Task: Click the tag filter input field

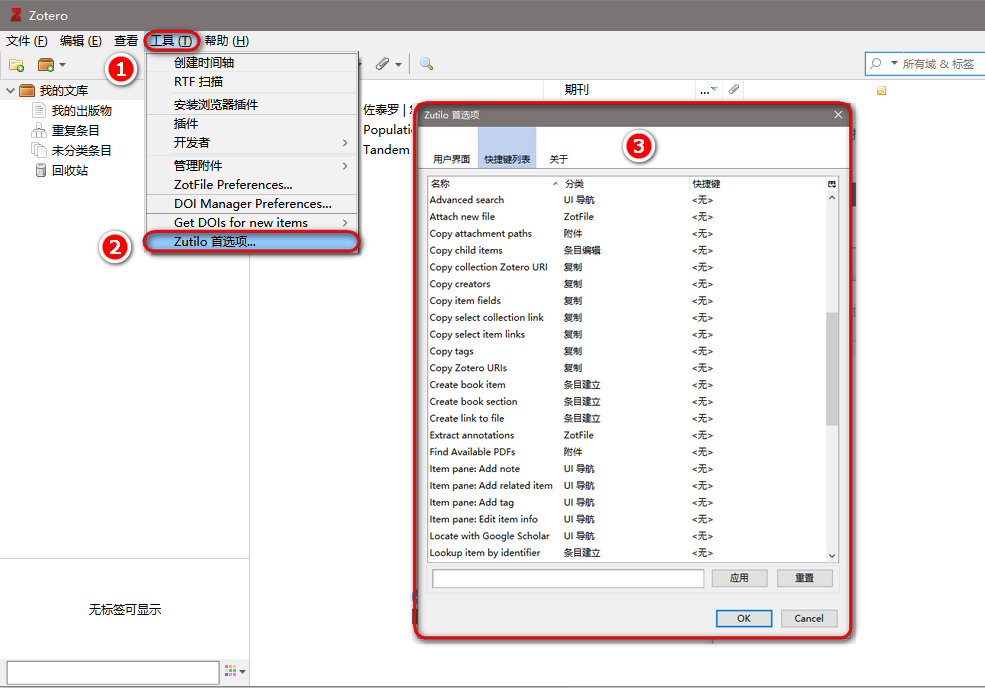Action: [x=113, y=672]
